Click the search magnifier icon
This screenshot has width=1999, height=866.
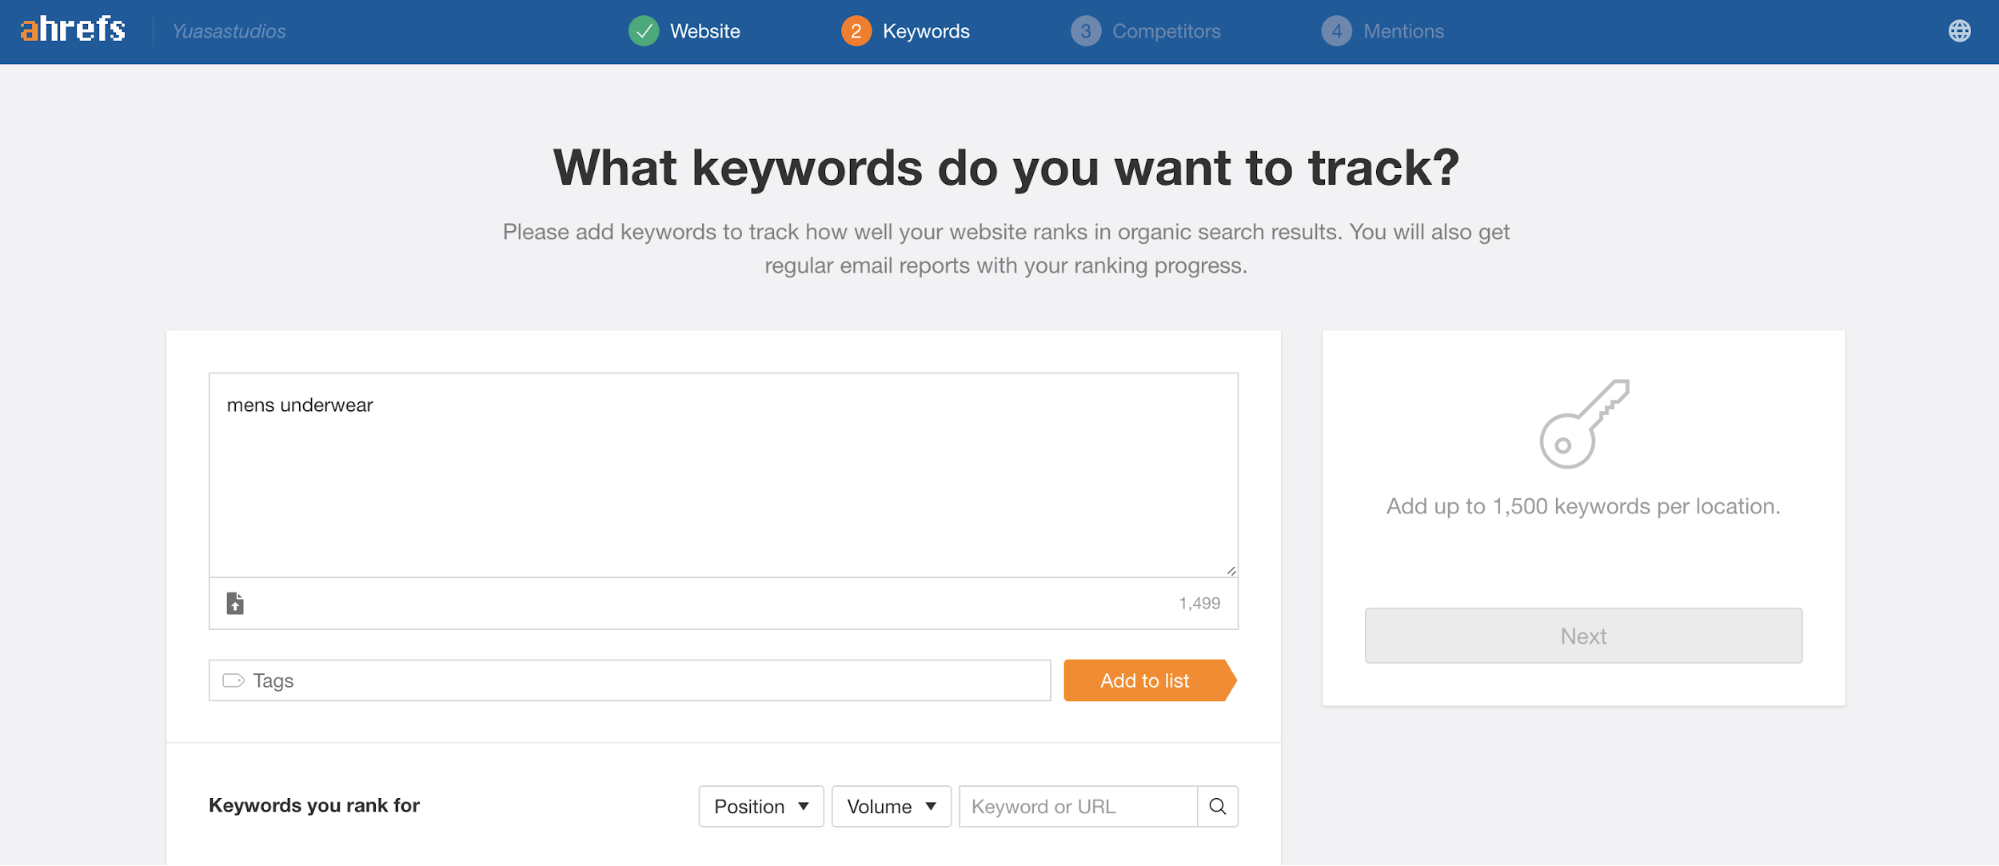point(1217,807)
